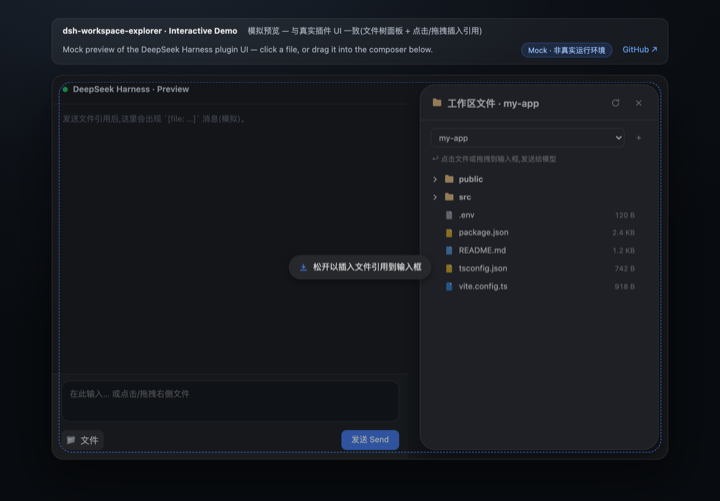Click the 松开以插入文件引用到输入框 hint text
Screen dimensions: 720x501
click(x=367, y=267)
